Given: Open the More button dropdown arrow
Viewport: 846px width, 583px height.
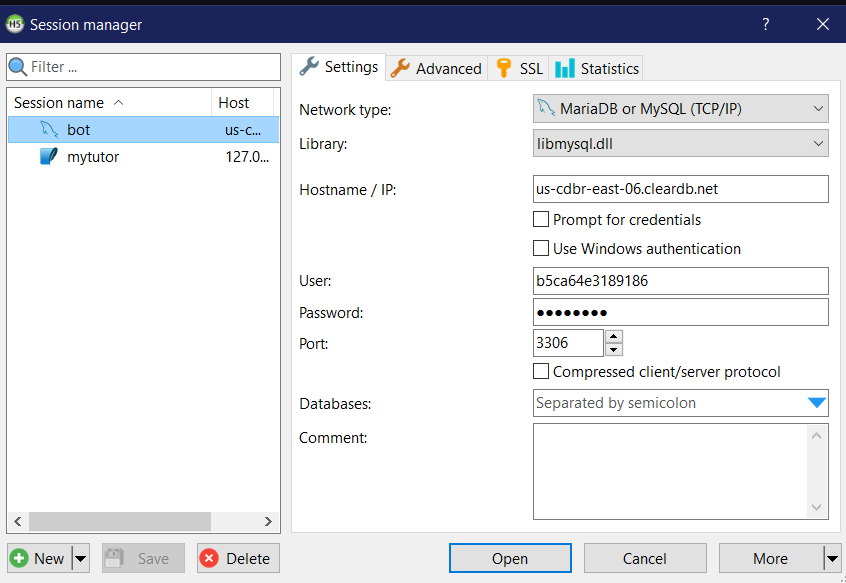Looking at the screenshot, I should 833,558.
